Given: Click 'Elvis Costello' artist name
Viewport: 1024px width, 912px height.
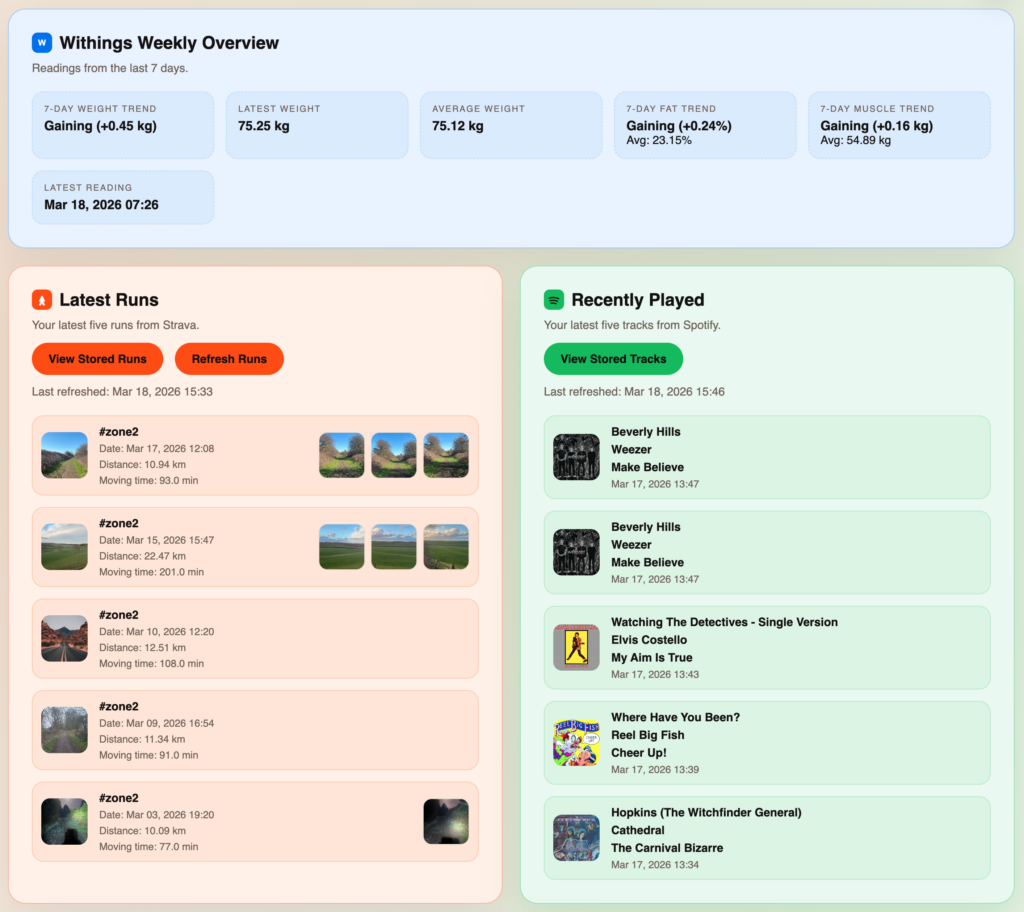Looking at the screenshot, I should tap(649, 640).
